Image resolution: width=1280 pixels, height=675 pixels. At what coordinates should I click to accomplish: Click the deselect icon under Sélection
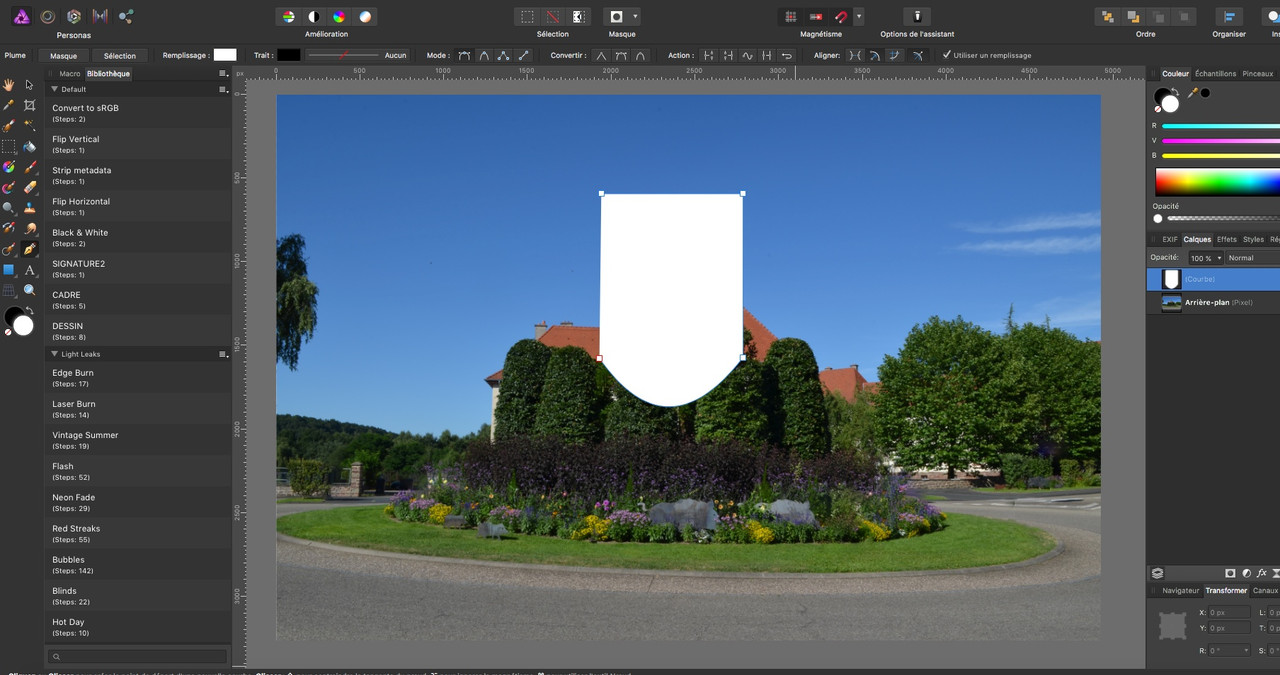pos(553,16)
